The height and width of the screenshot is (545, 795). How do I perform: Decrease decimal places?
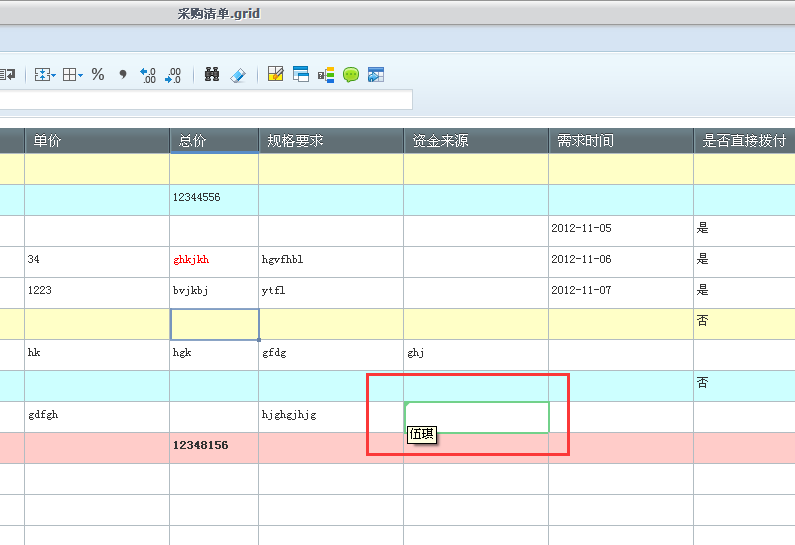pos(173,75)
